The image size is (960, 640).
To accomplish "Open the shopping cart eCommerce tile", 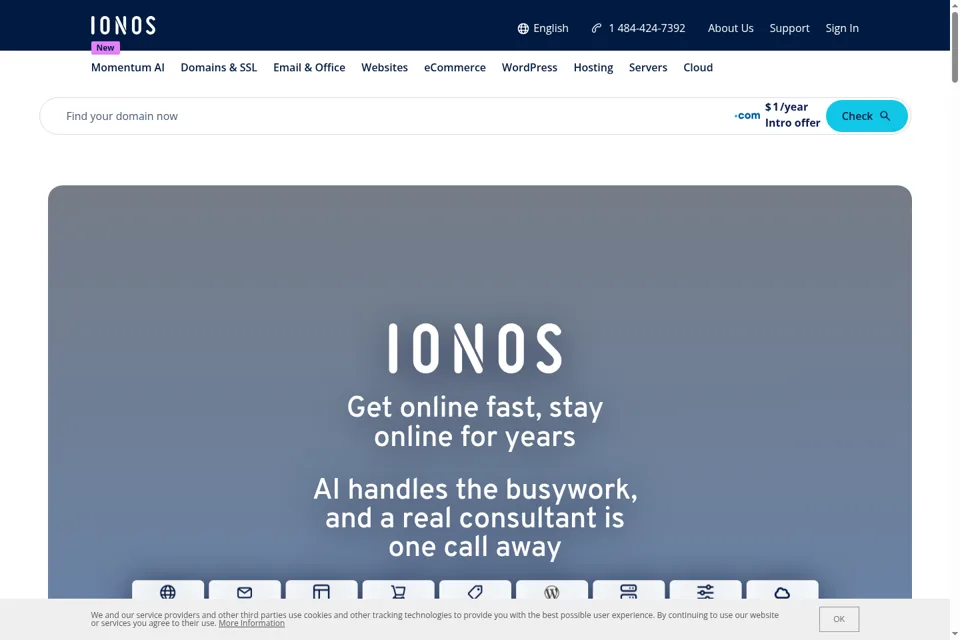I will 399,590.
